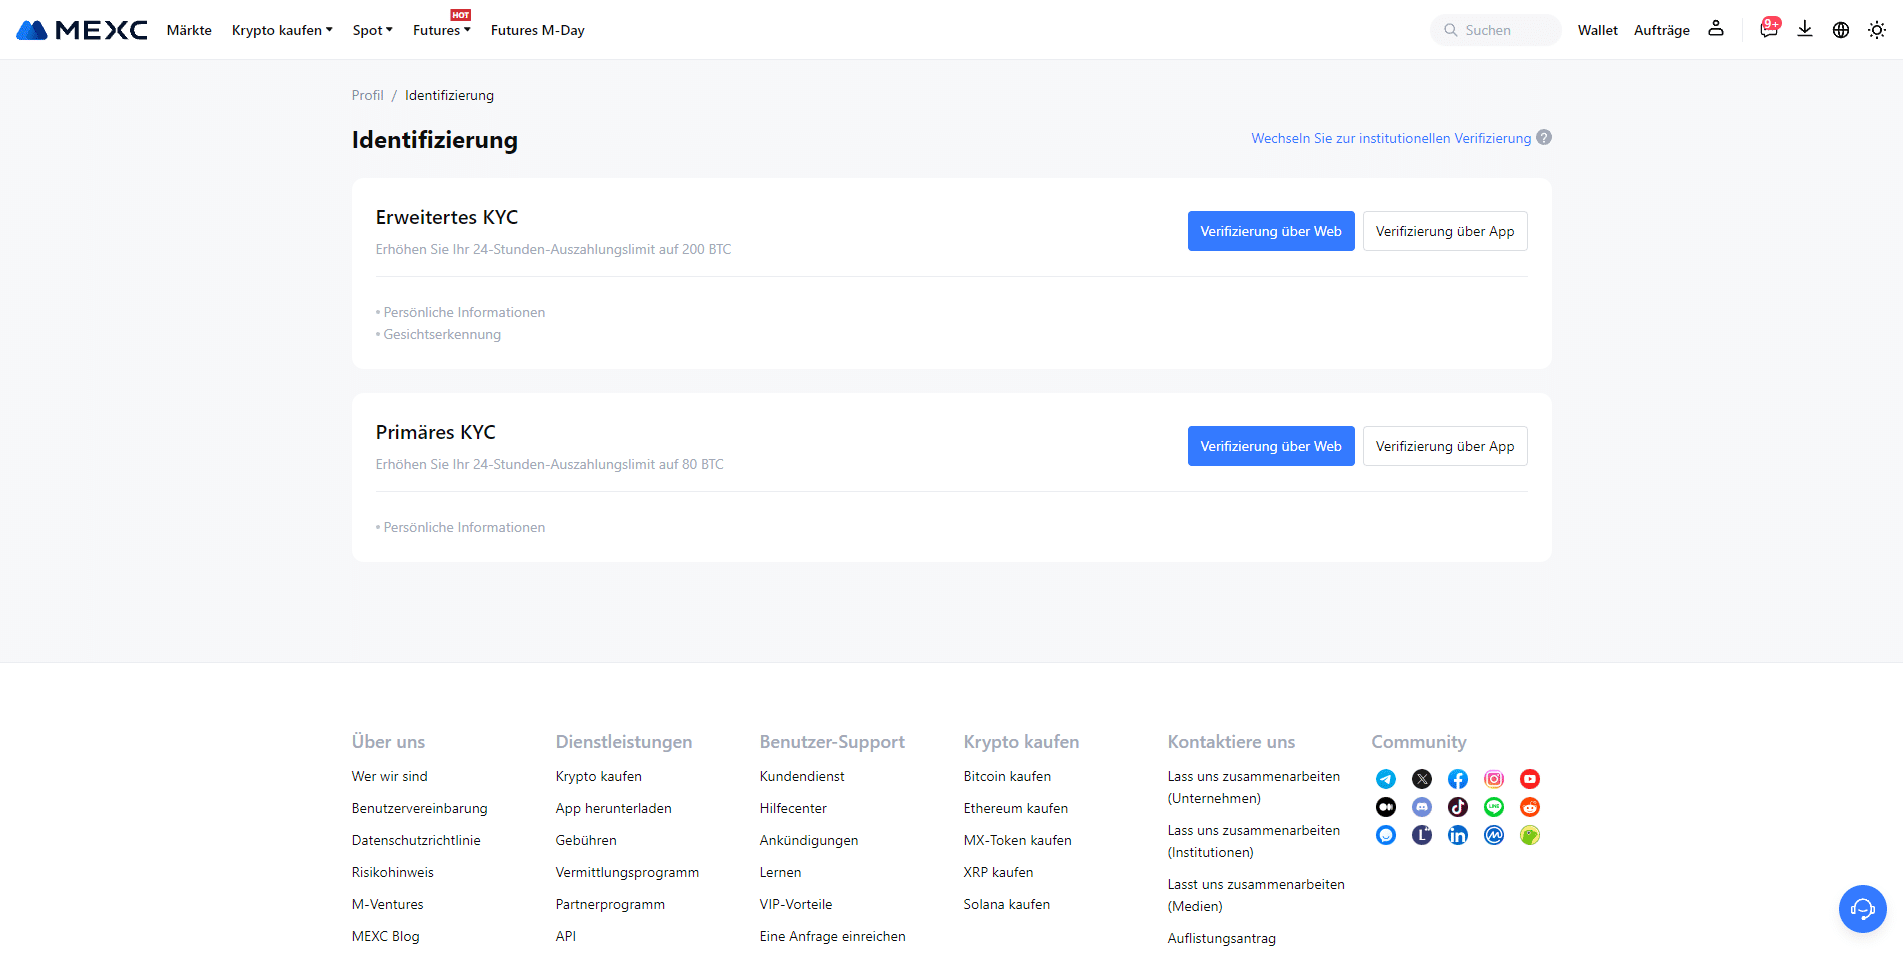Start Erweitertes KYC Verifizierung über Web
Screen dimensions: 1903x953
[1271, 231]
